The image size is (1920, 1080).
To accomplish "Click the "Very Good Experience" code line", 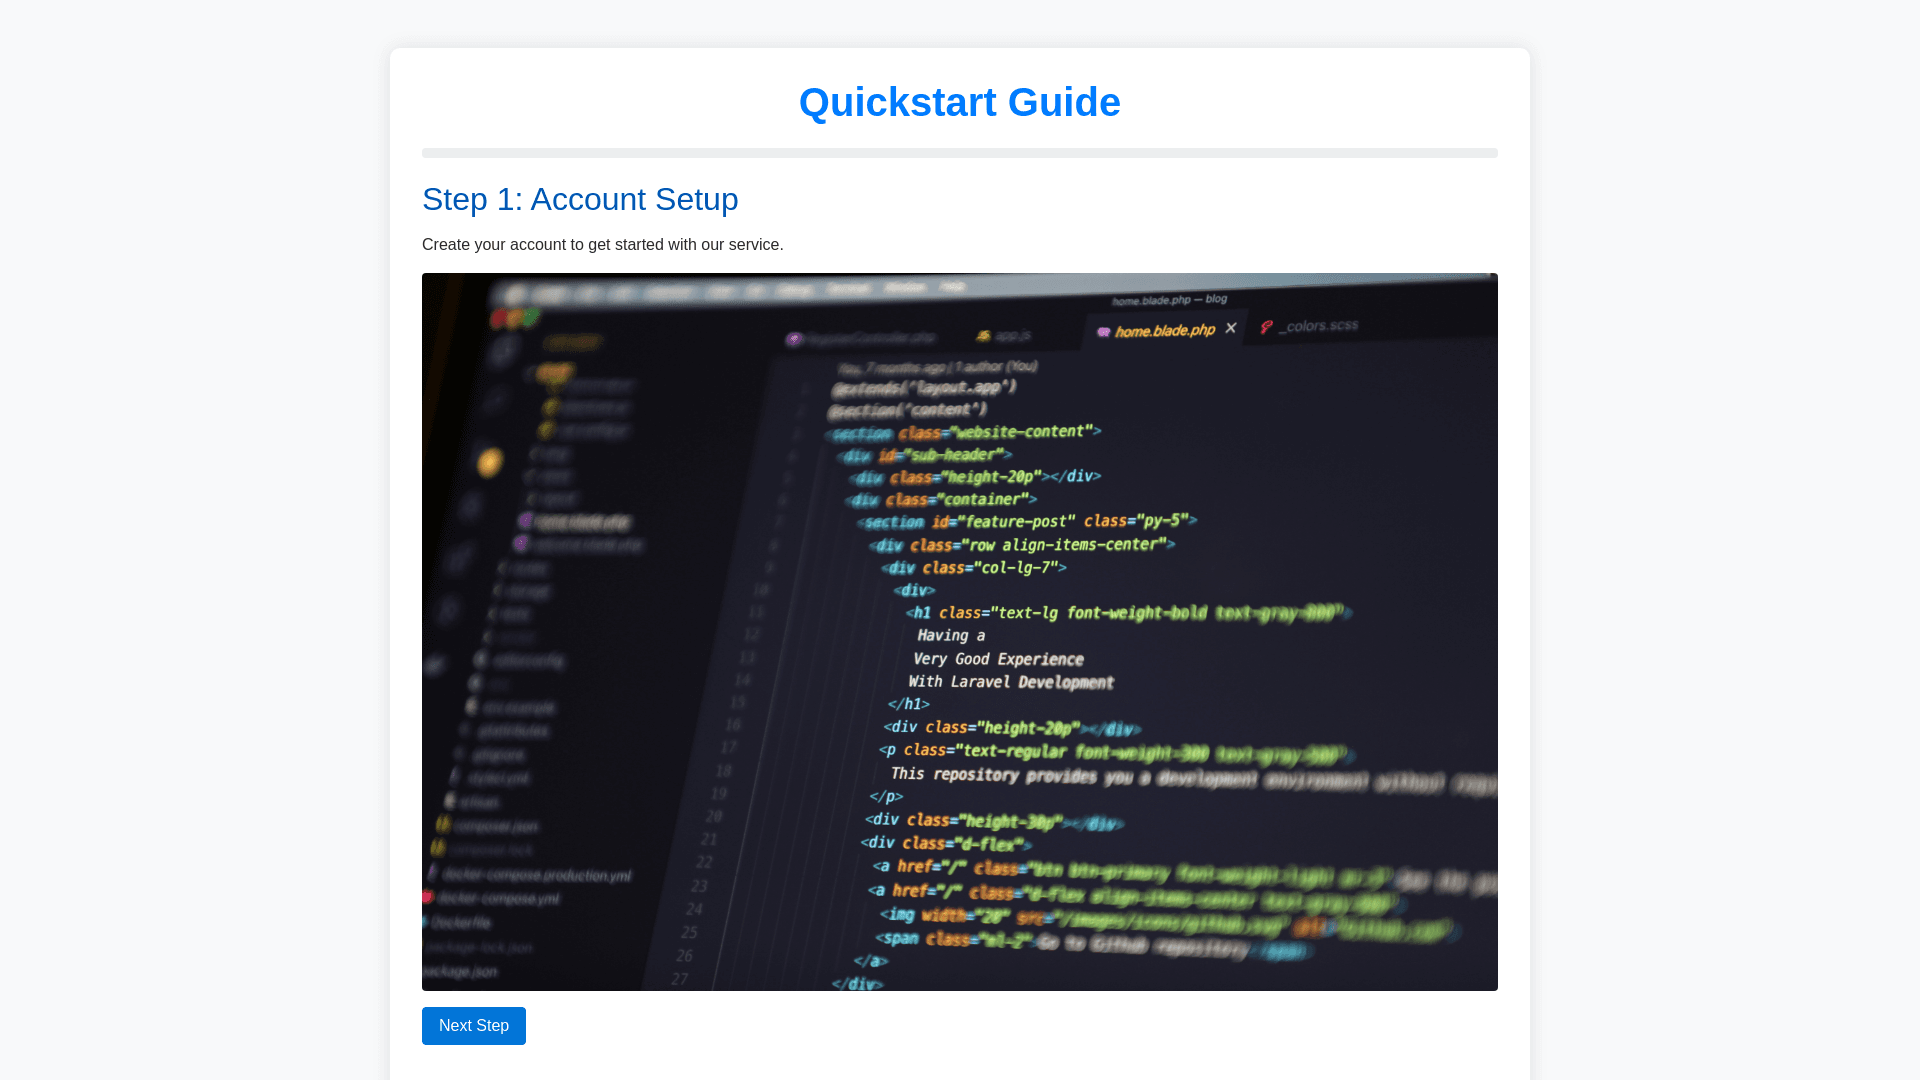I will 997,659.
